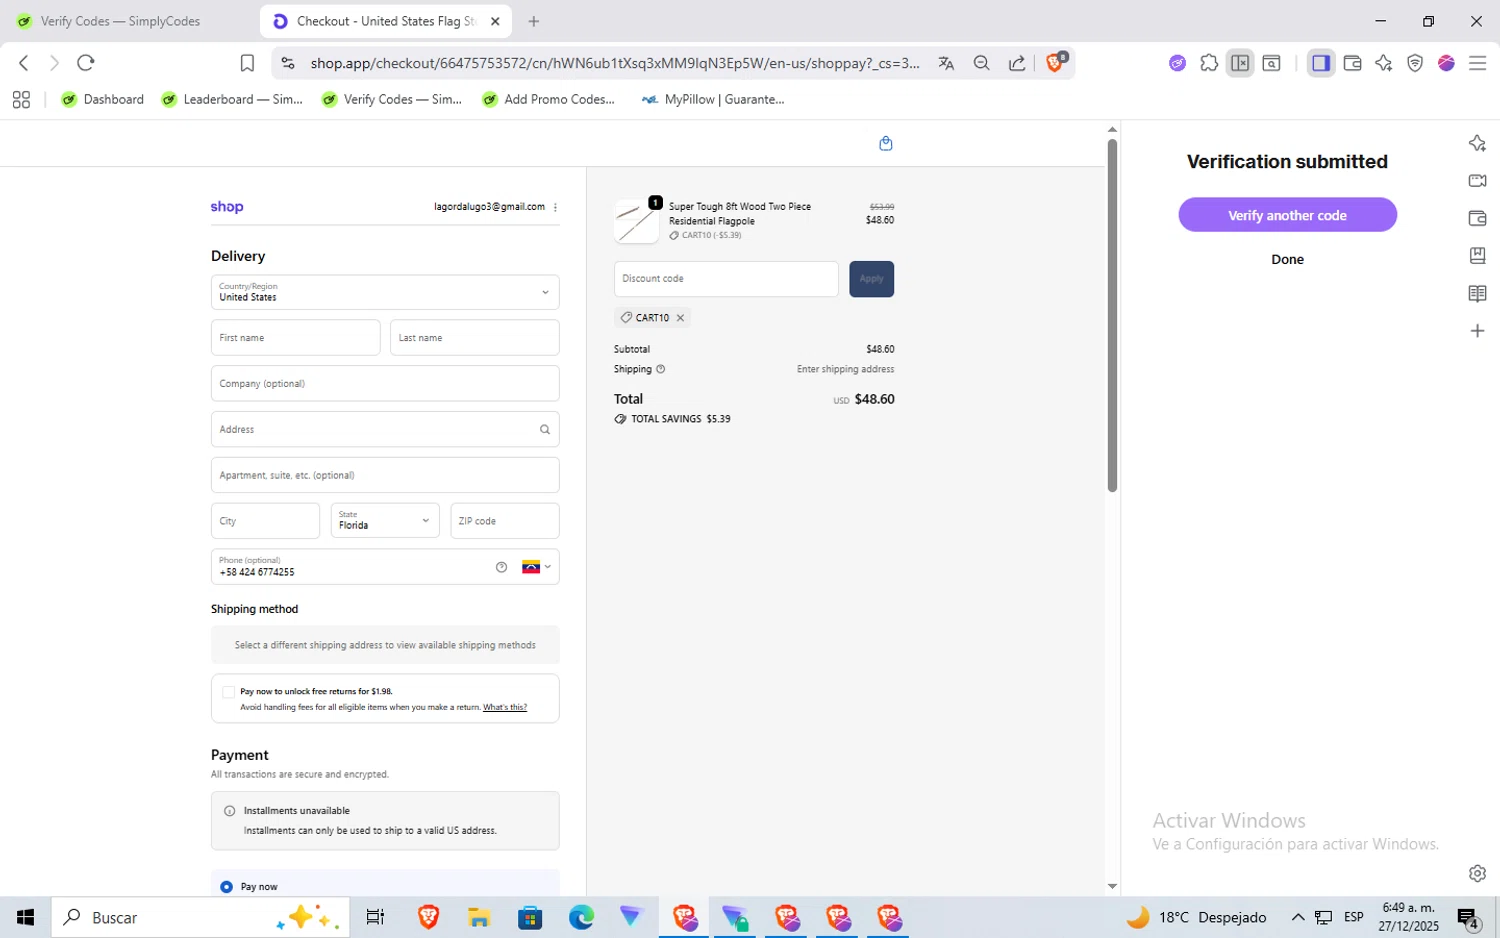Open sidebar settings gear
Image resolution: width=1500 pixels, height=938 pixels.
tap(1477, 873)
